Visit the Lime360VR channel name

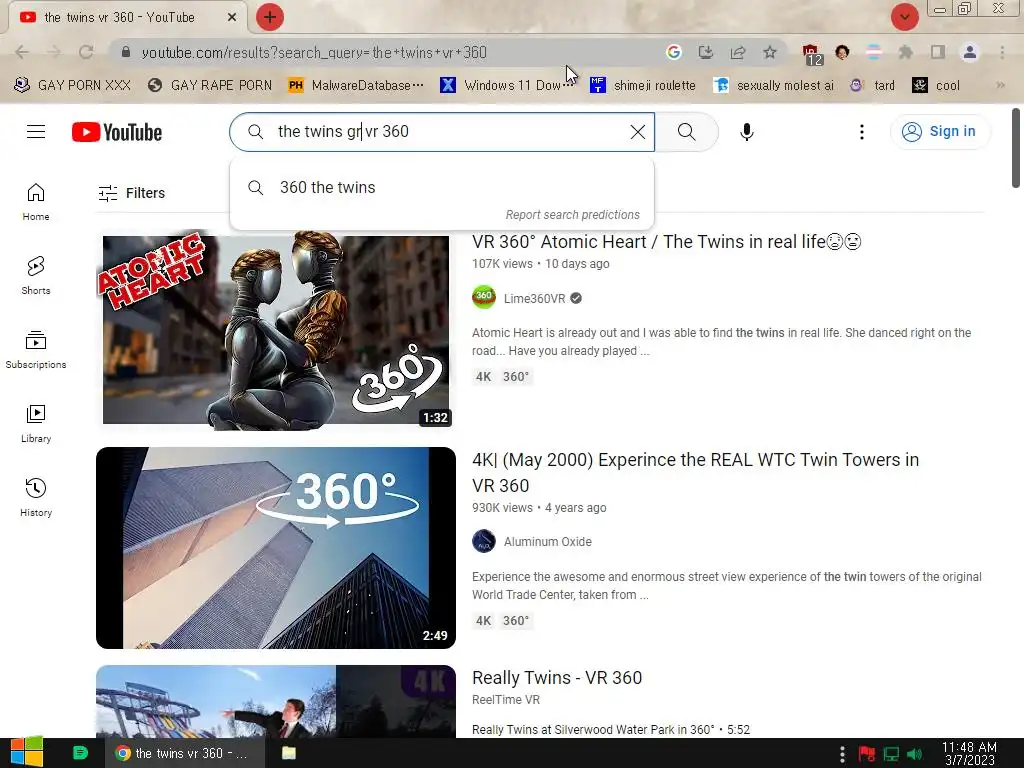[x=534, y=298]
